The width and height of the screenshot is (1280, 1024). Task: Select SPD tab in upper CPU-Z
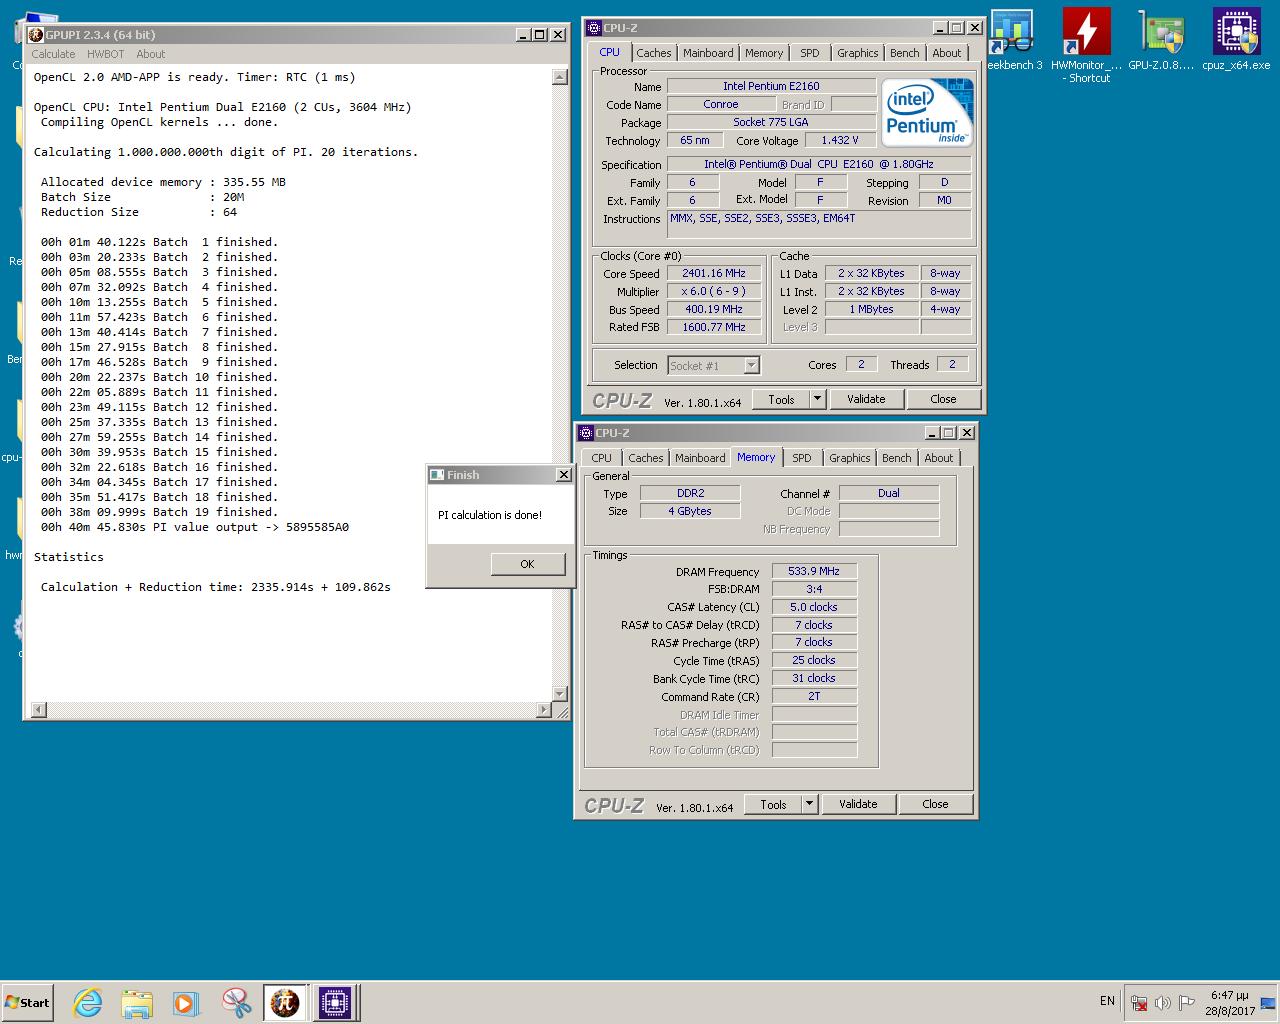pyautogui.click(x=810, y=53)
